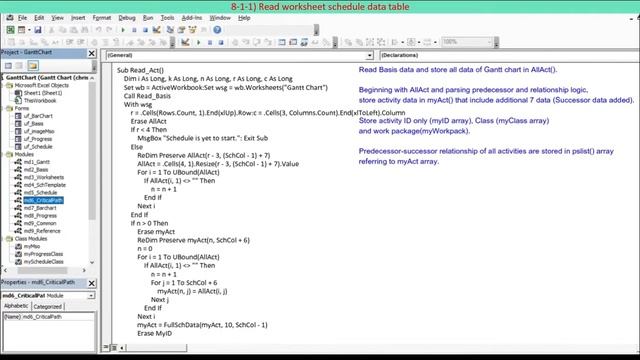Open the Project Explorer icon

pyautogui.click(x=170, y=30)
